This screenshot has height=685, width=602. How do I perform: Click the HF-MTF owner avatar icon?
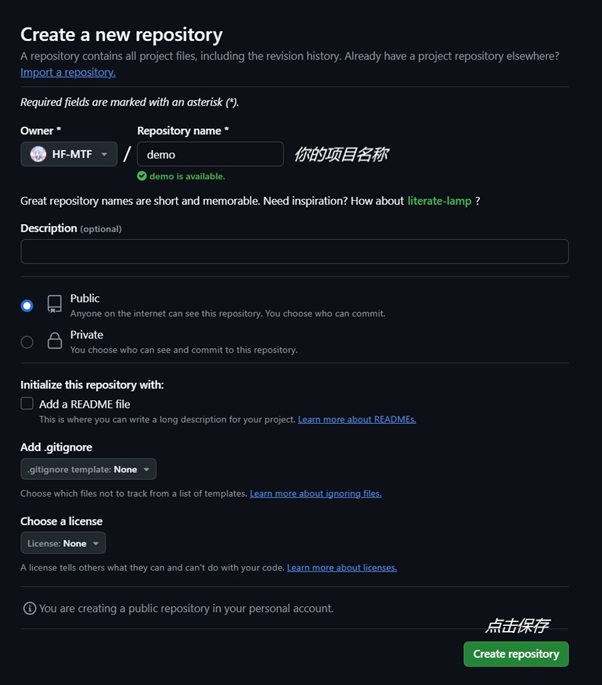click(x=38, y=154)
